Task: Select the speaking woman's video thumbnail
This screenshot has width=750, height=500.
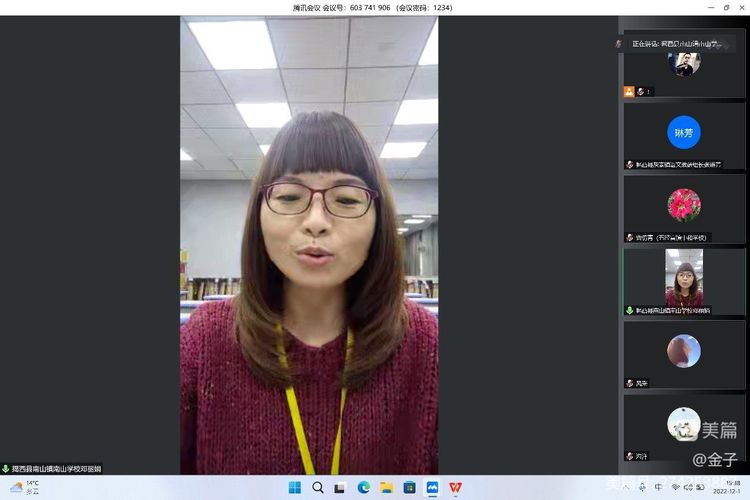Action: coord(684,282)
